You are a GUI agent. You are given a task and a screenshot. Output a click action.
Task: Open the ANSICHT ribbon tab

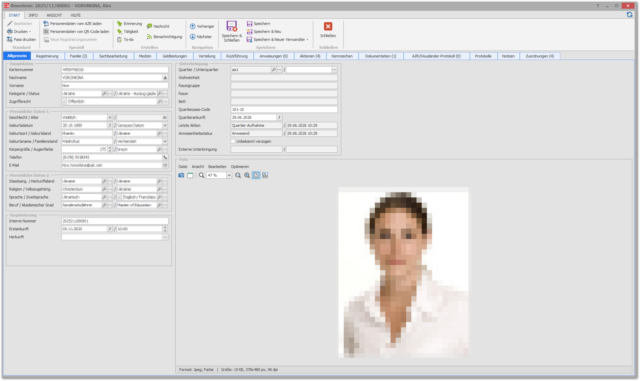[x=54, y=15]
